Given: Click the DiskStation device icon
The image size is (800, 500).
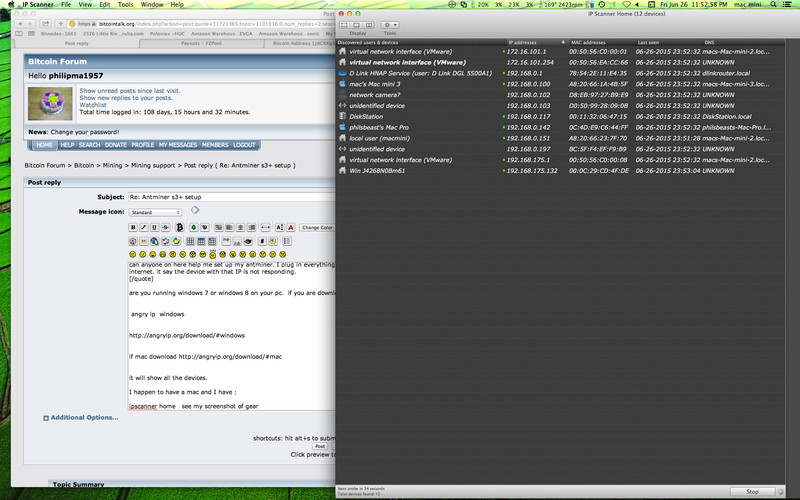Looking at the screenshot, I should [x=342, y=116].
